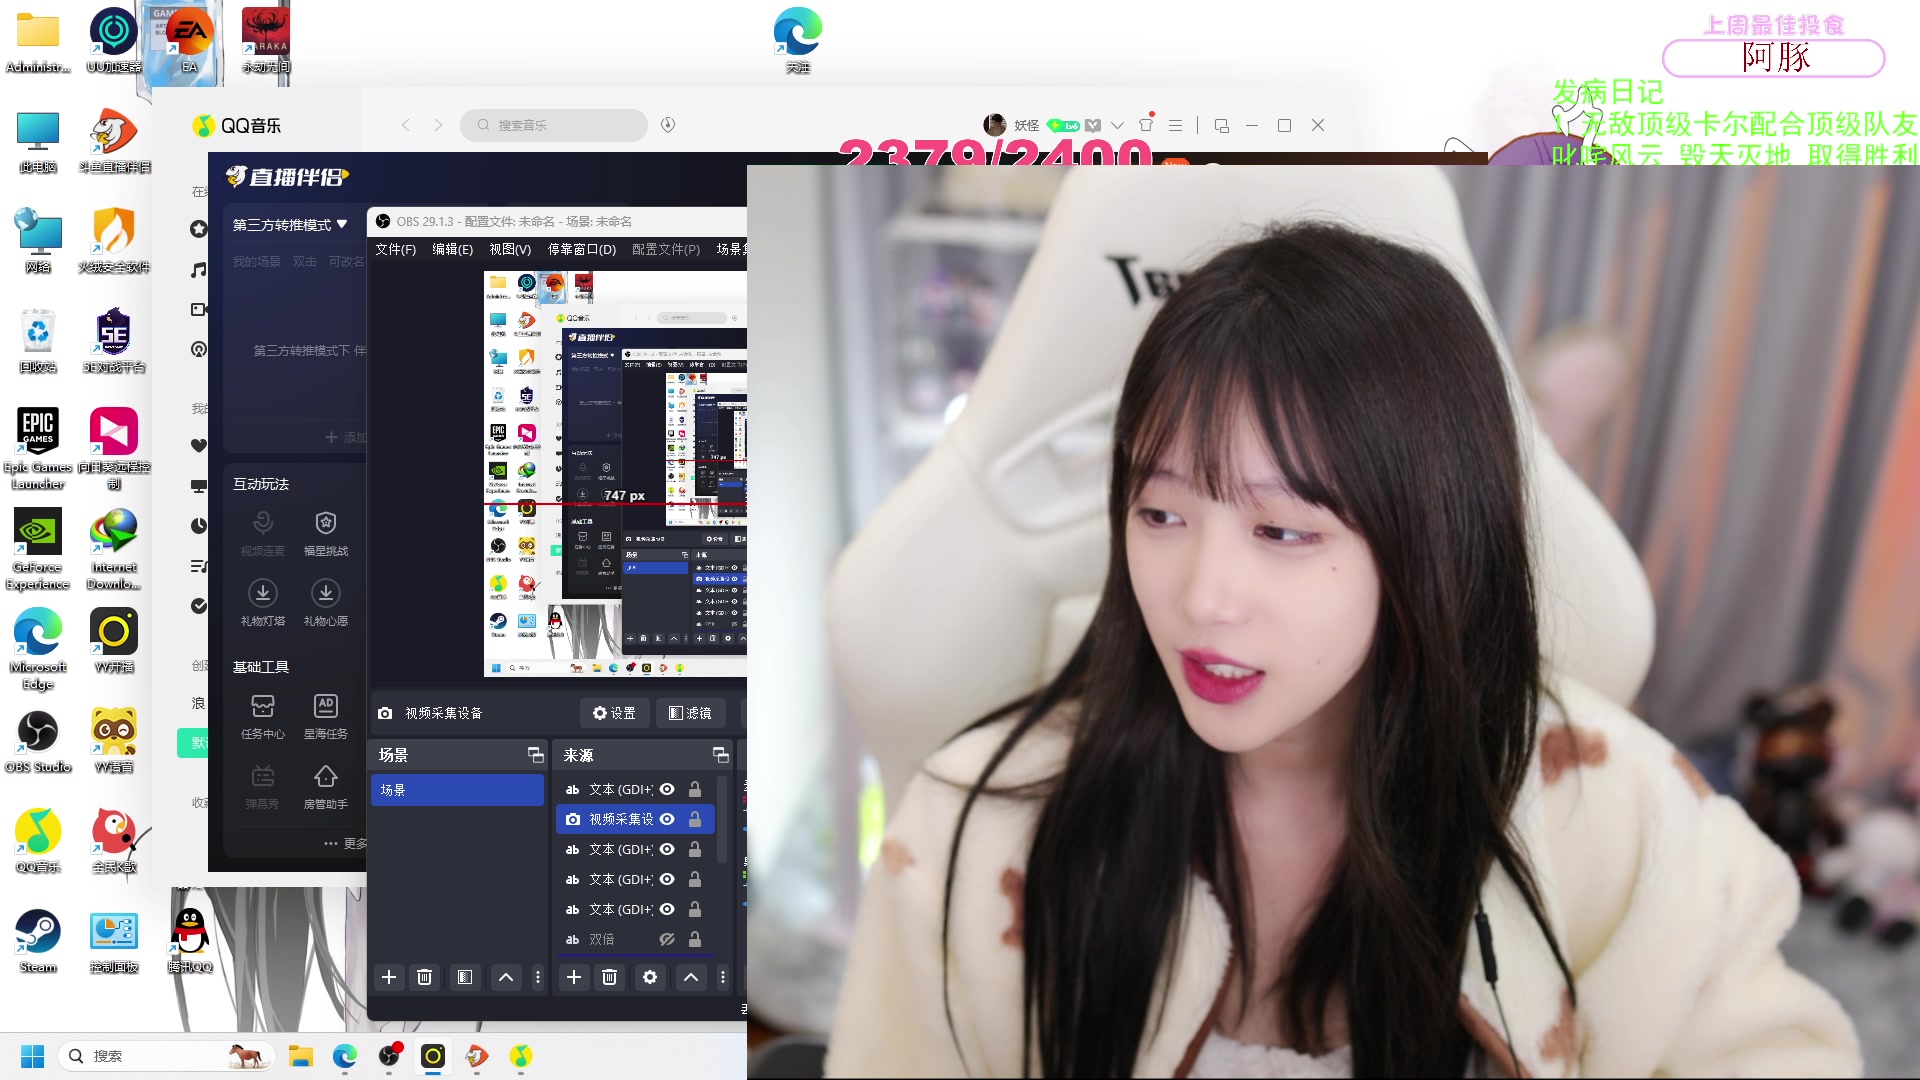Image resolution: width=1920 pixels, height=1080 pixels.
Task: Open the QQ Music user avatar
Action: [x=995, y=125]
